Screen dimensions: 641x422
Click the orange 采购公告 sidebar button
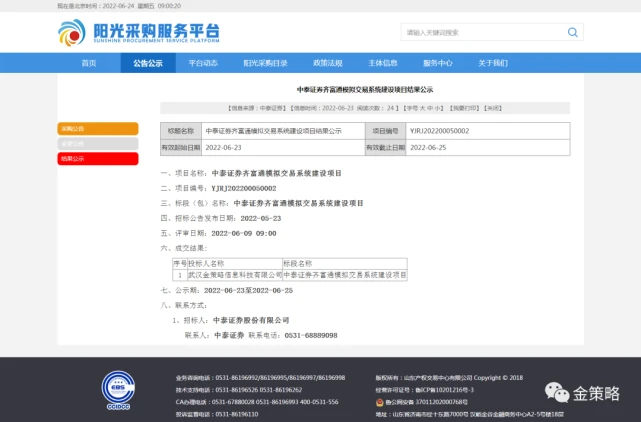pos(98,128)
